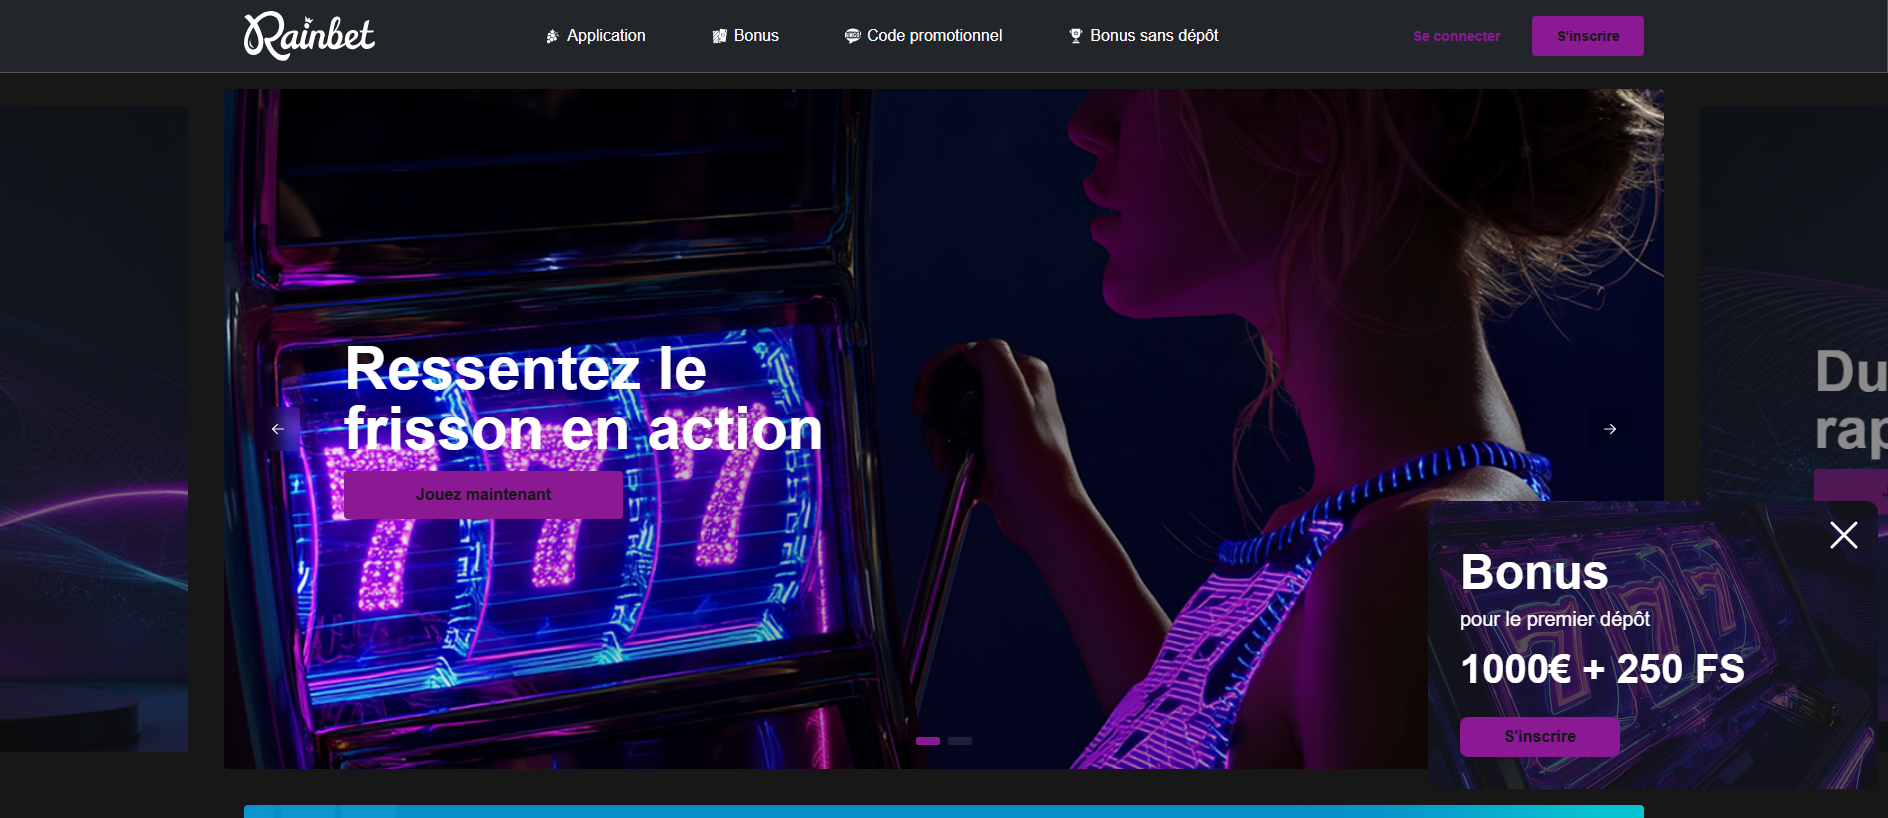1888x818 pixels.
Task: Click the Ressentez le frisson en action headline
Action: pyautogui.click(x=583, y=399)
